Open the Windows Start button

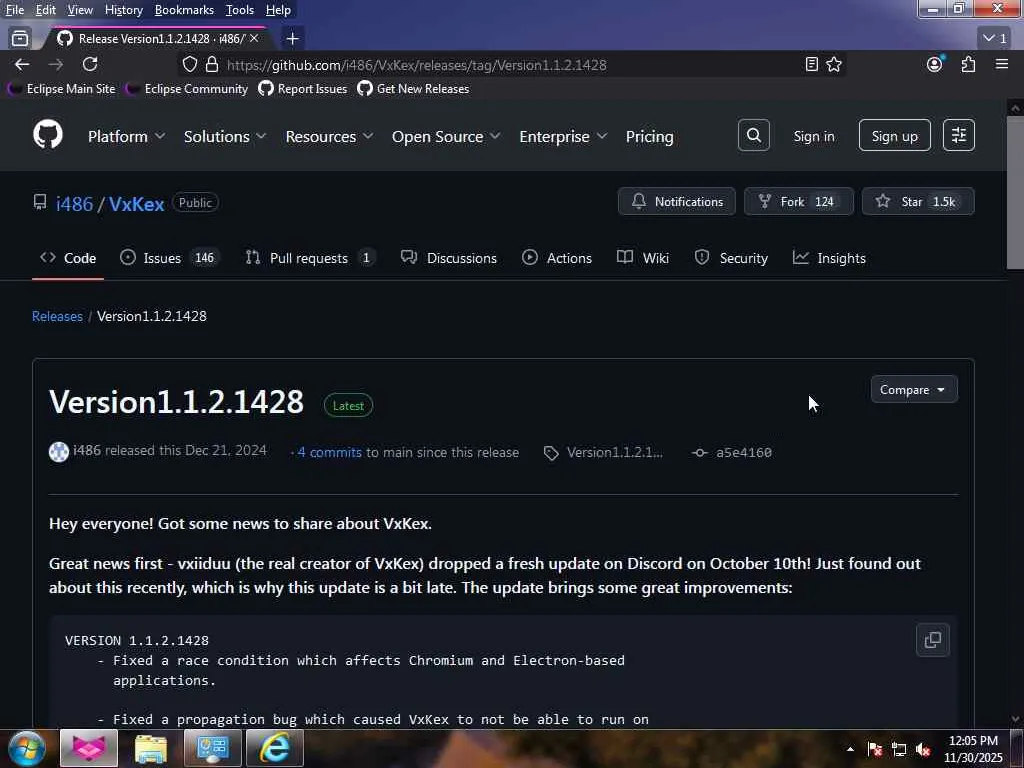pos(26,748)
